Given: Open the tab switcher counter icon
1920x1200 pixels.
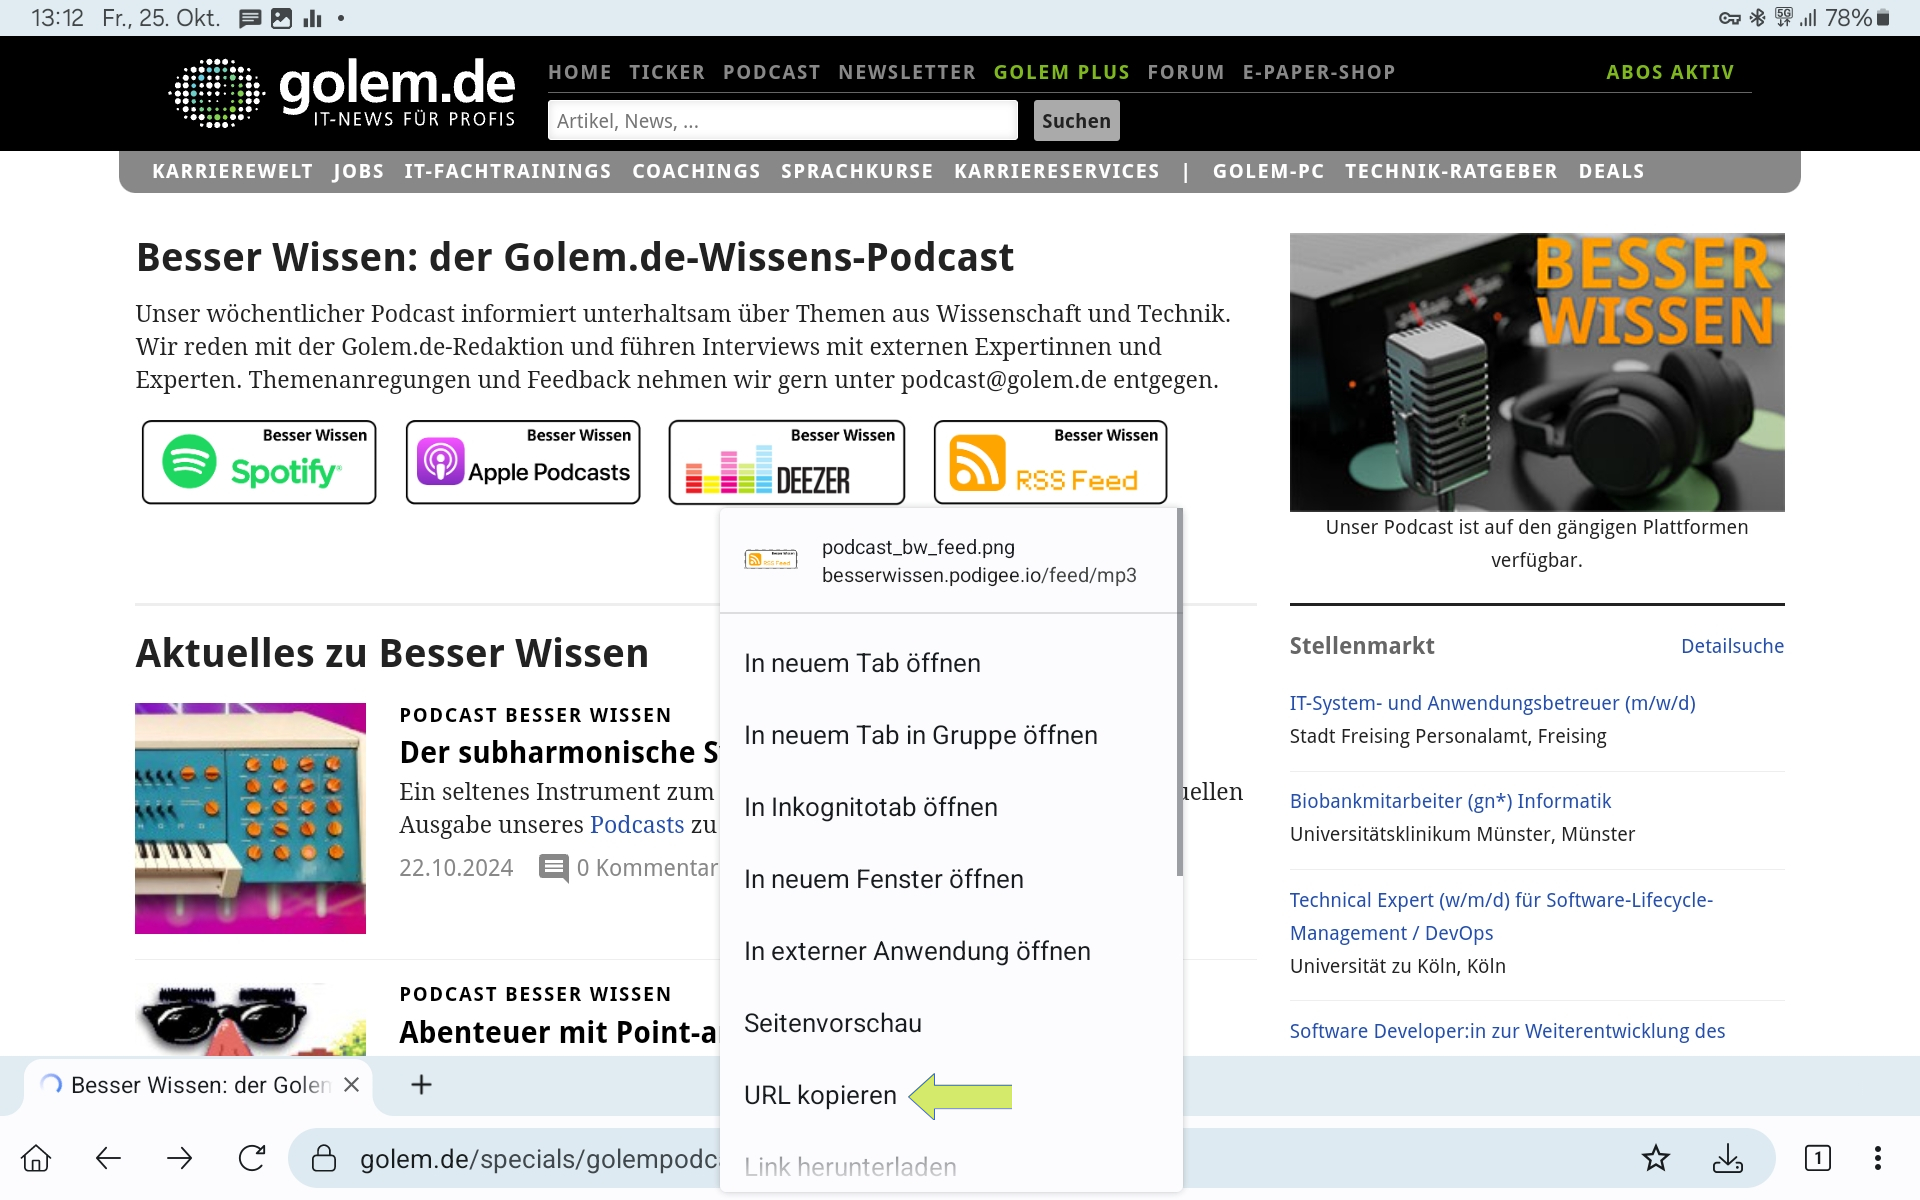Looking at the screenshot, I should (1817, 1158).
